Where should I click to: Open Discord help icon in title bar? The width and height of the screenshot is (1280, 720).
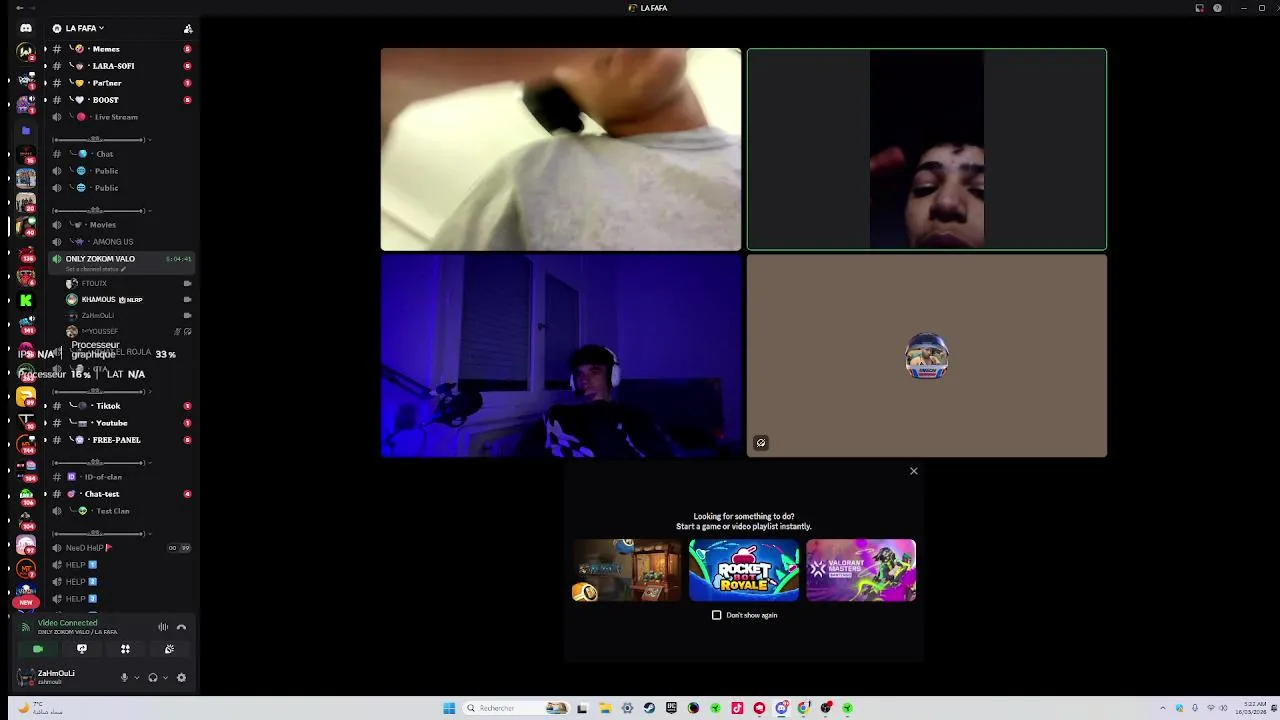pos(1217,8)
